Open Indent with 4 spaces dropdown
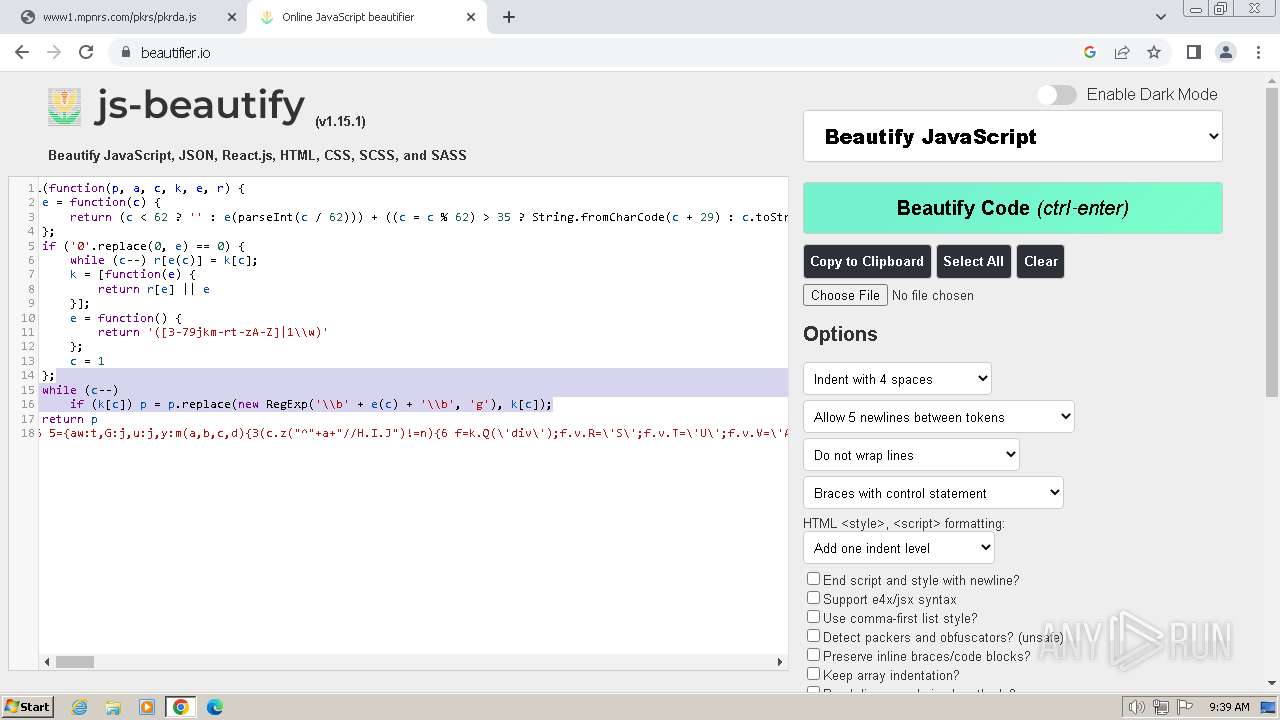The height and width of the screenshot is (720, 1280). coord(897,379)
